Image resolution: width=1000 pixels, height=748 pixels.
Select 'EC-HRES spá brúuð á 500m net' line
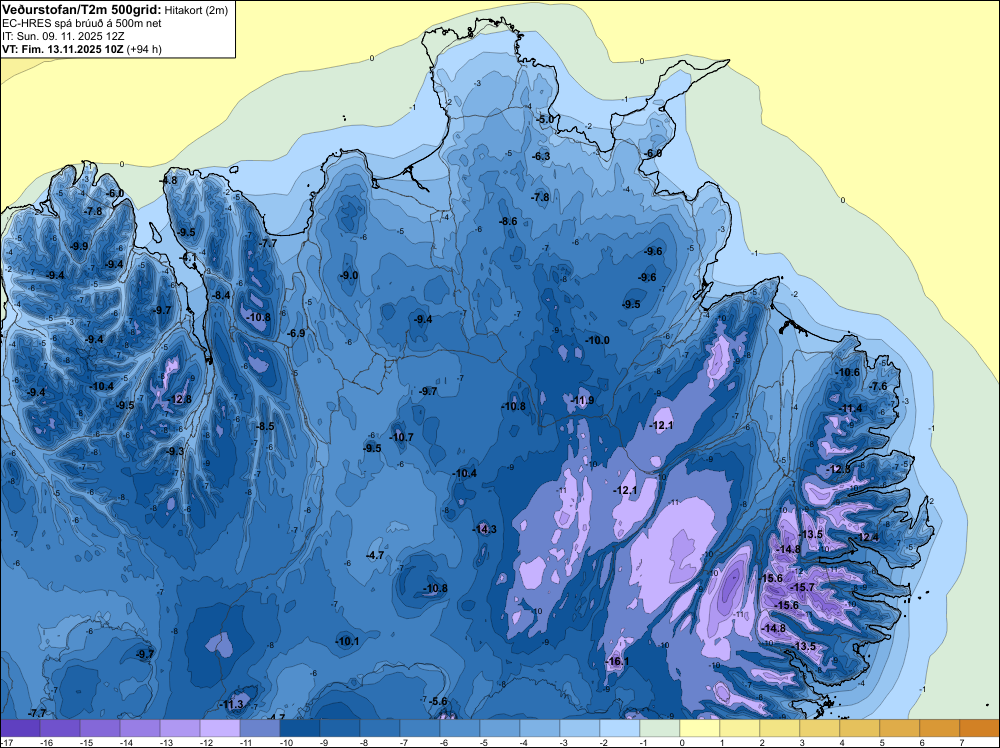[82, 23]
